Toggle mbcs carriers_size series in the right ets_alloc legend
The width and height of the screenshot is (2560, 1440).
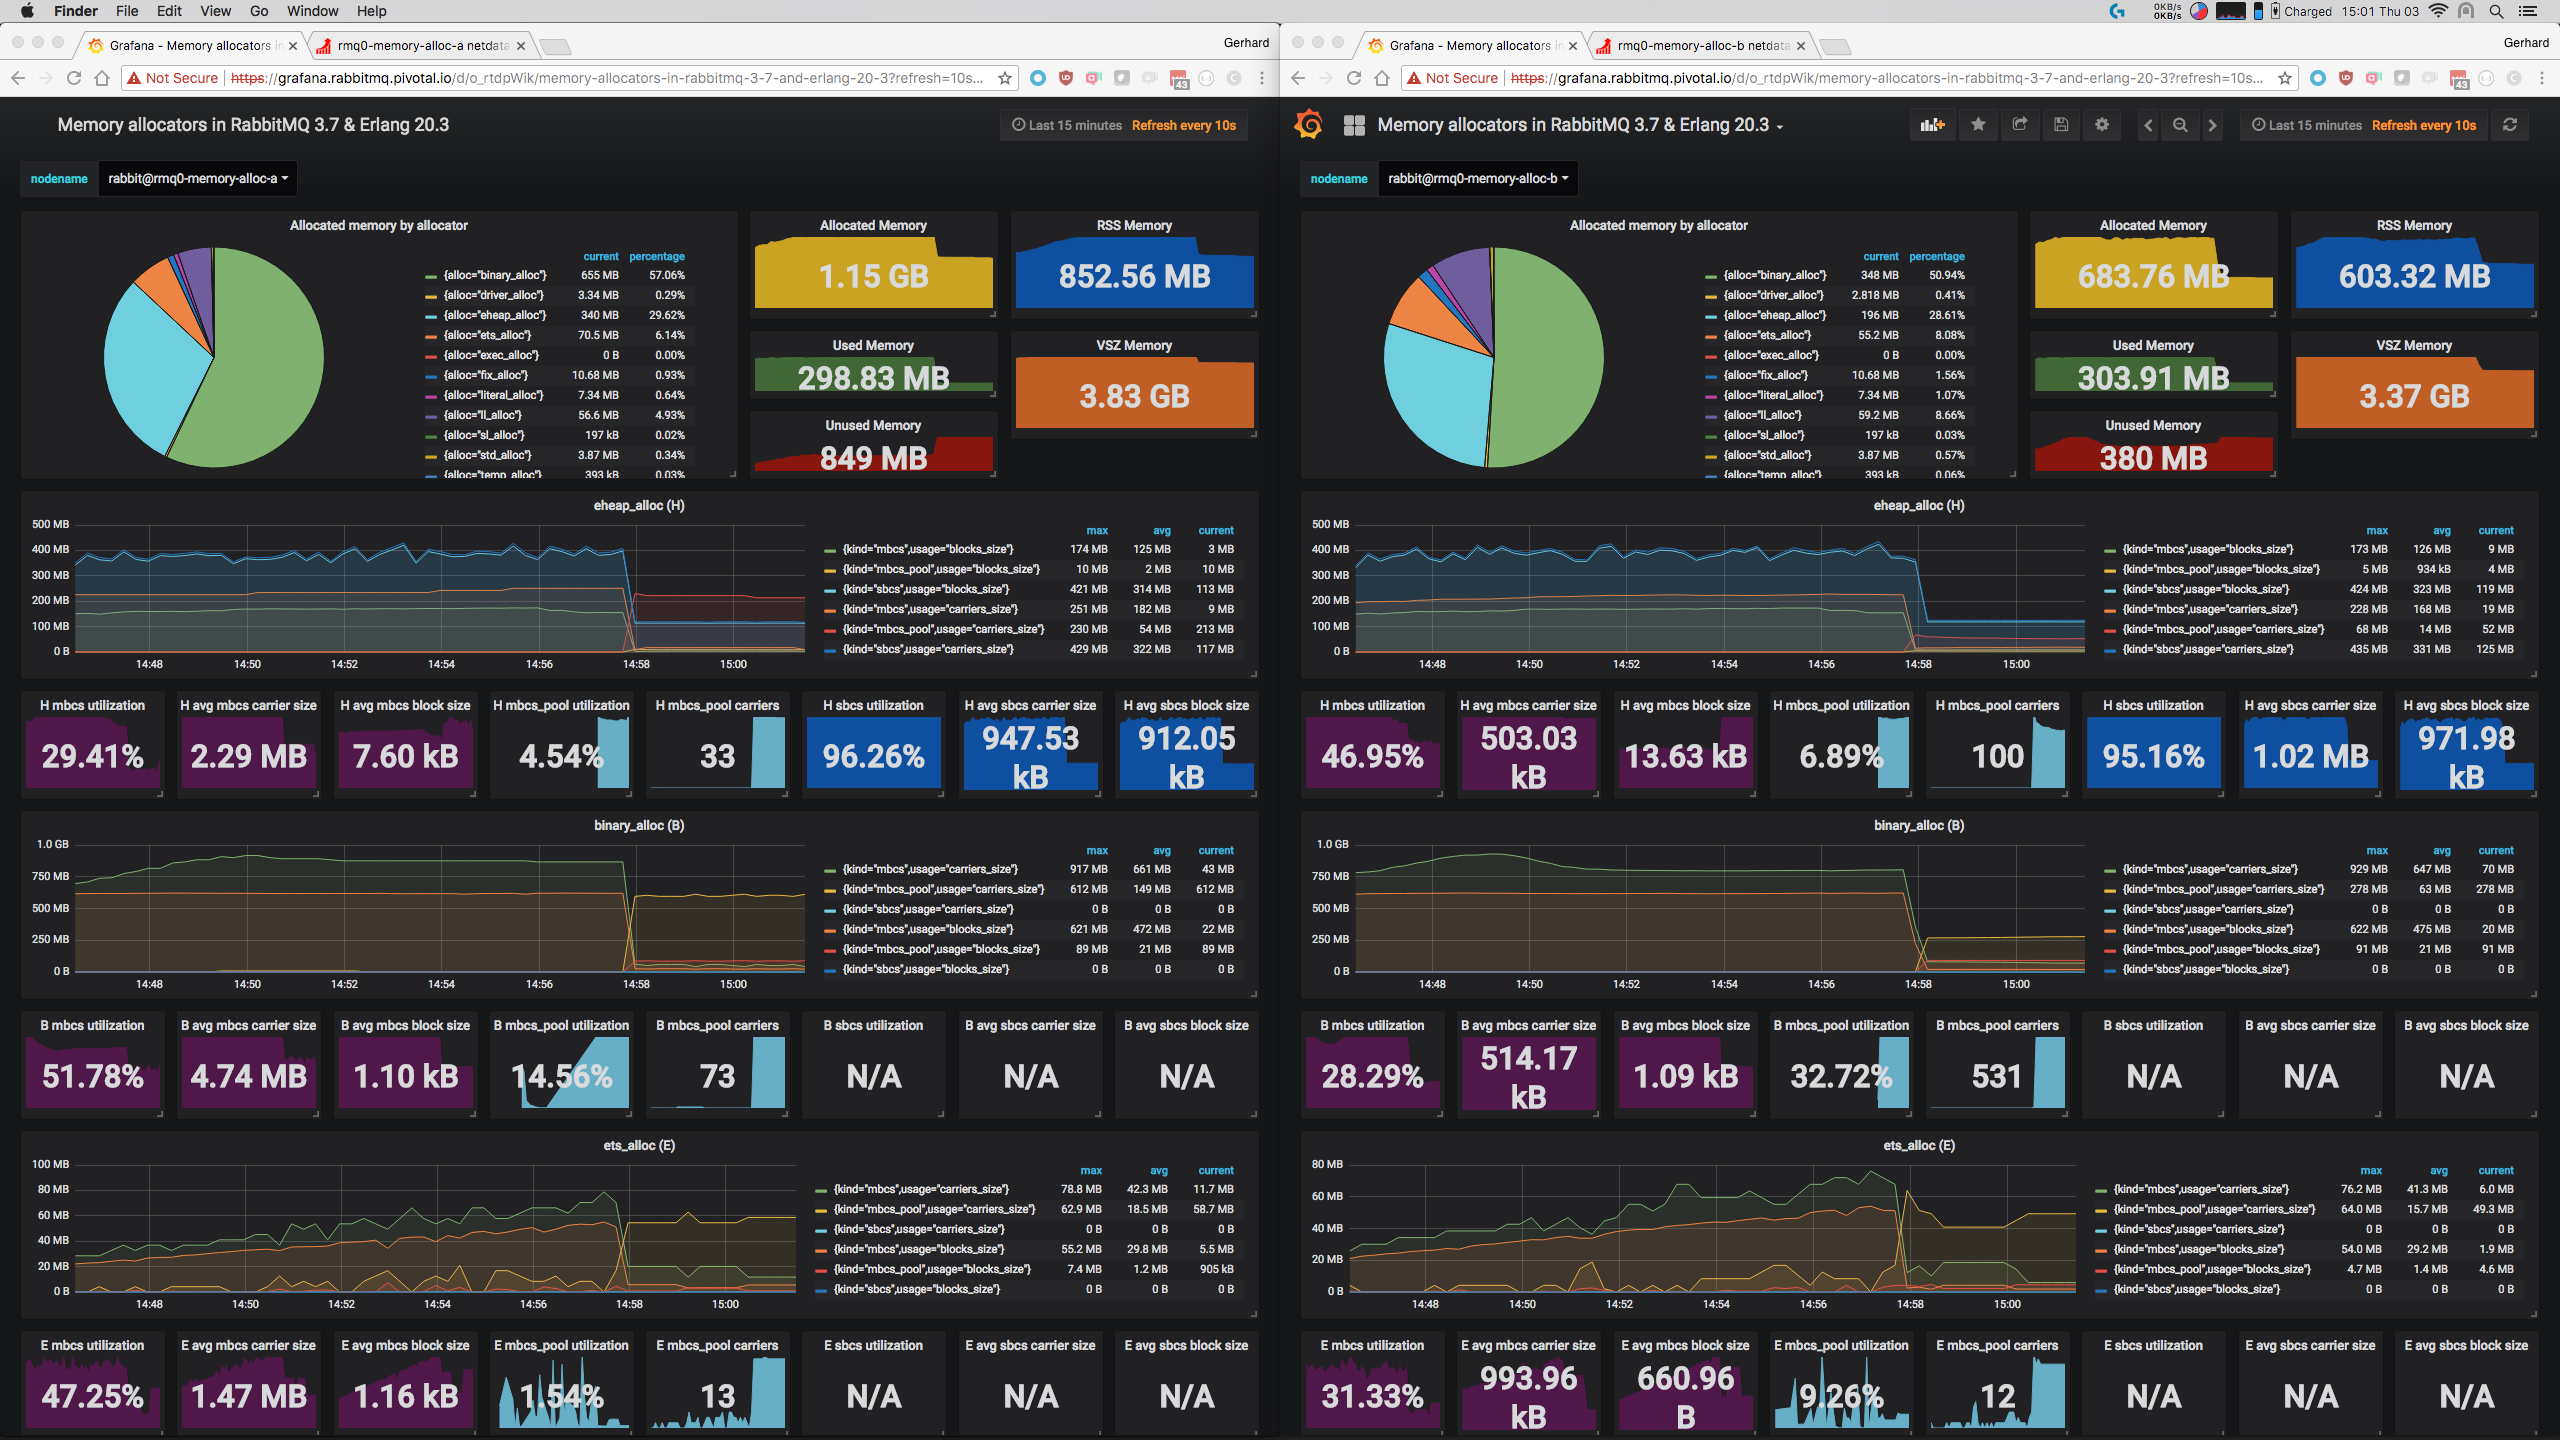2202,1189
